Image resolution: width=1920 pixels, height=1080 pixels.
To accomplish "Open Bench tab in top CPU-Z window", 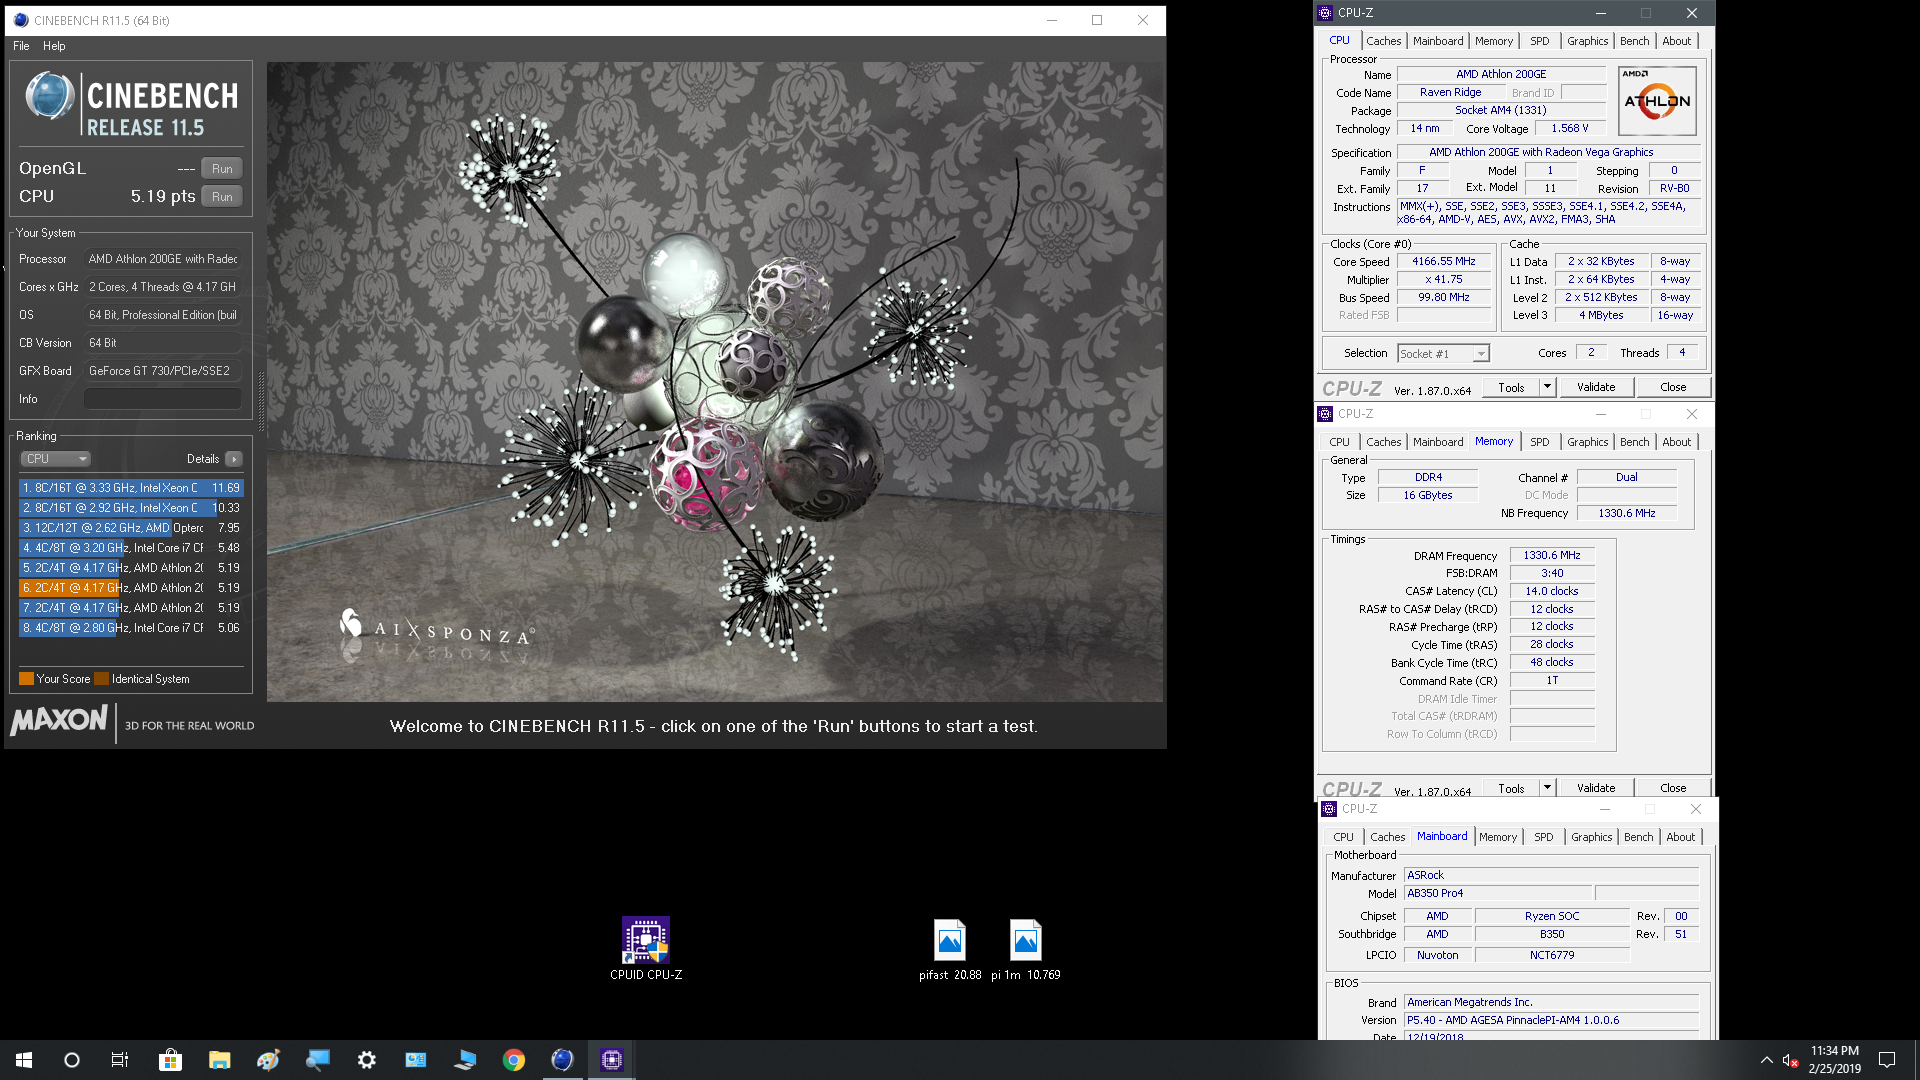I will tap(1635, 41).
